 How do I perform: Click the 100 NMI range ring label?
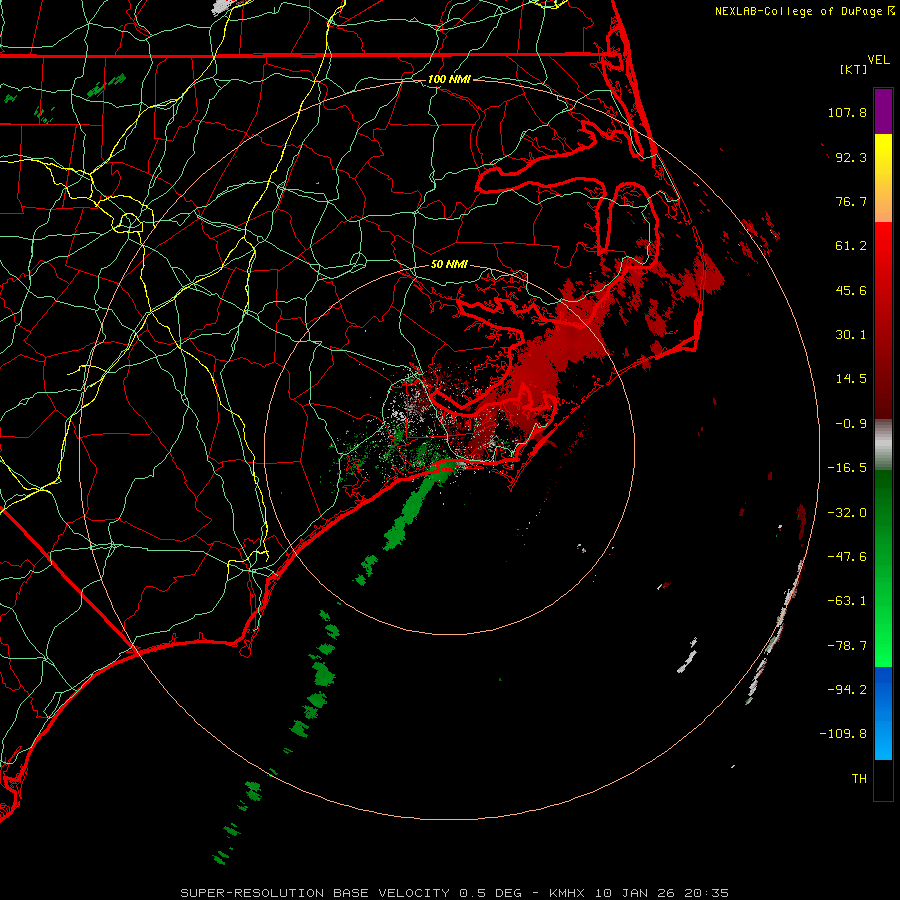(449, 79)
